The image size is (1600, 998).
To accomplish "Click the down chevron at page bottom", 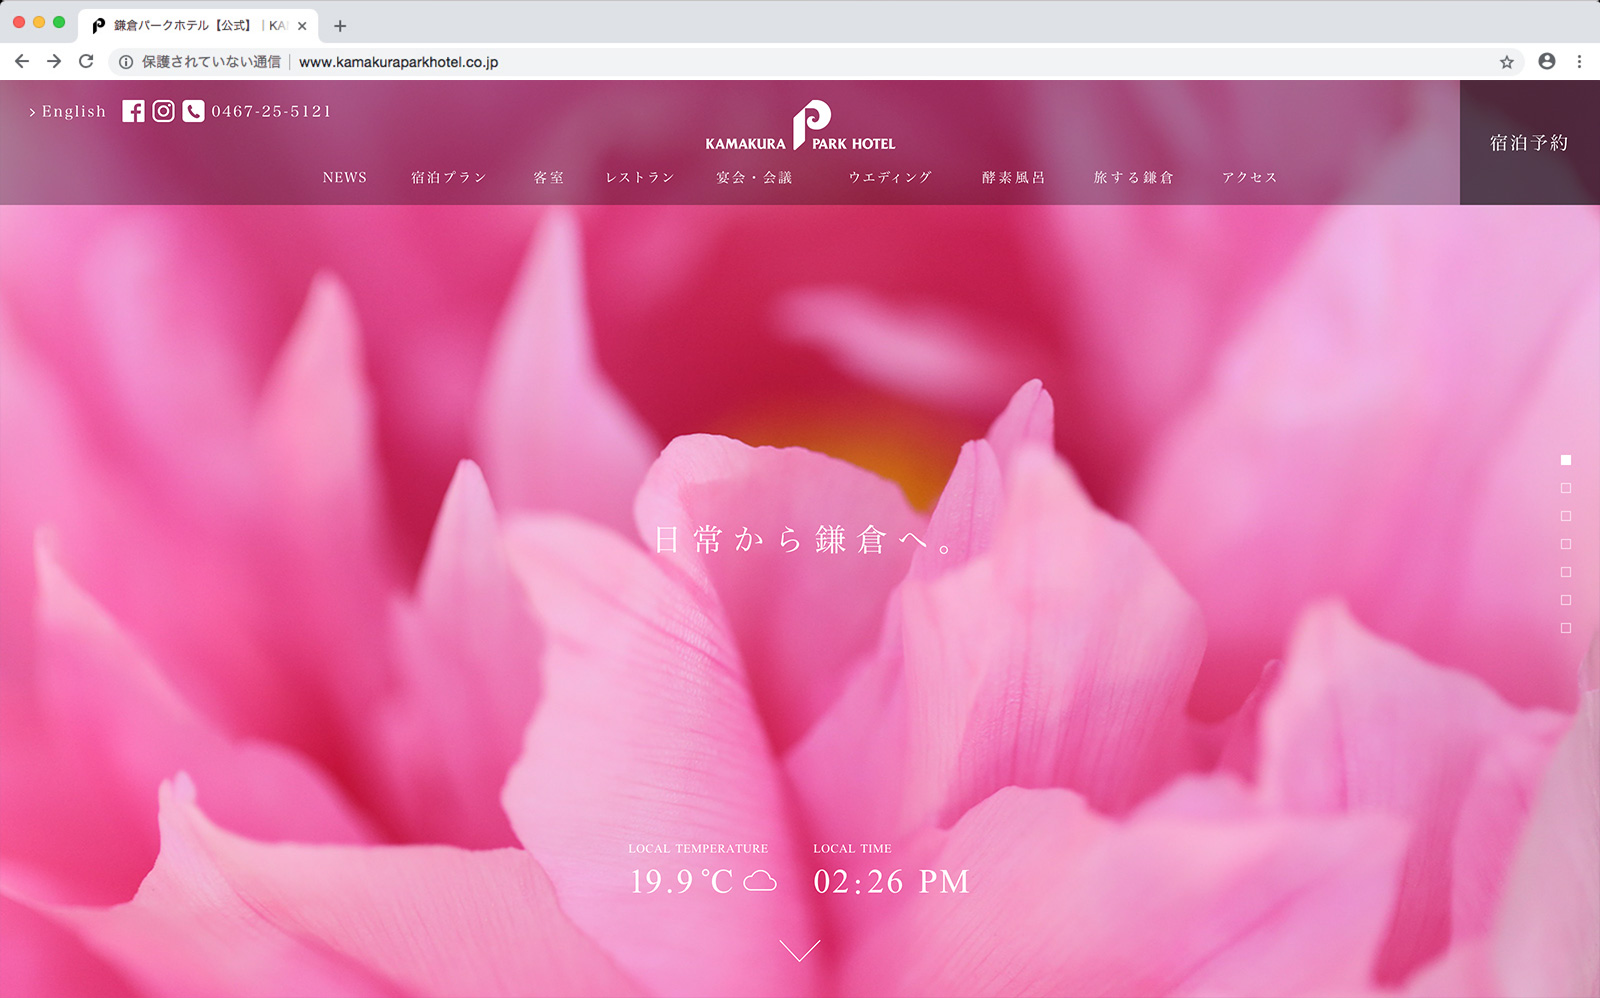I will click(x=800, y=950).
